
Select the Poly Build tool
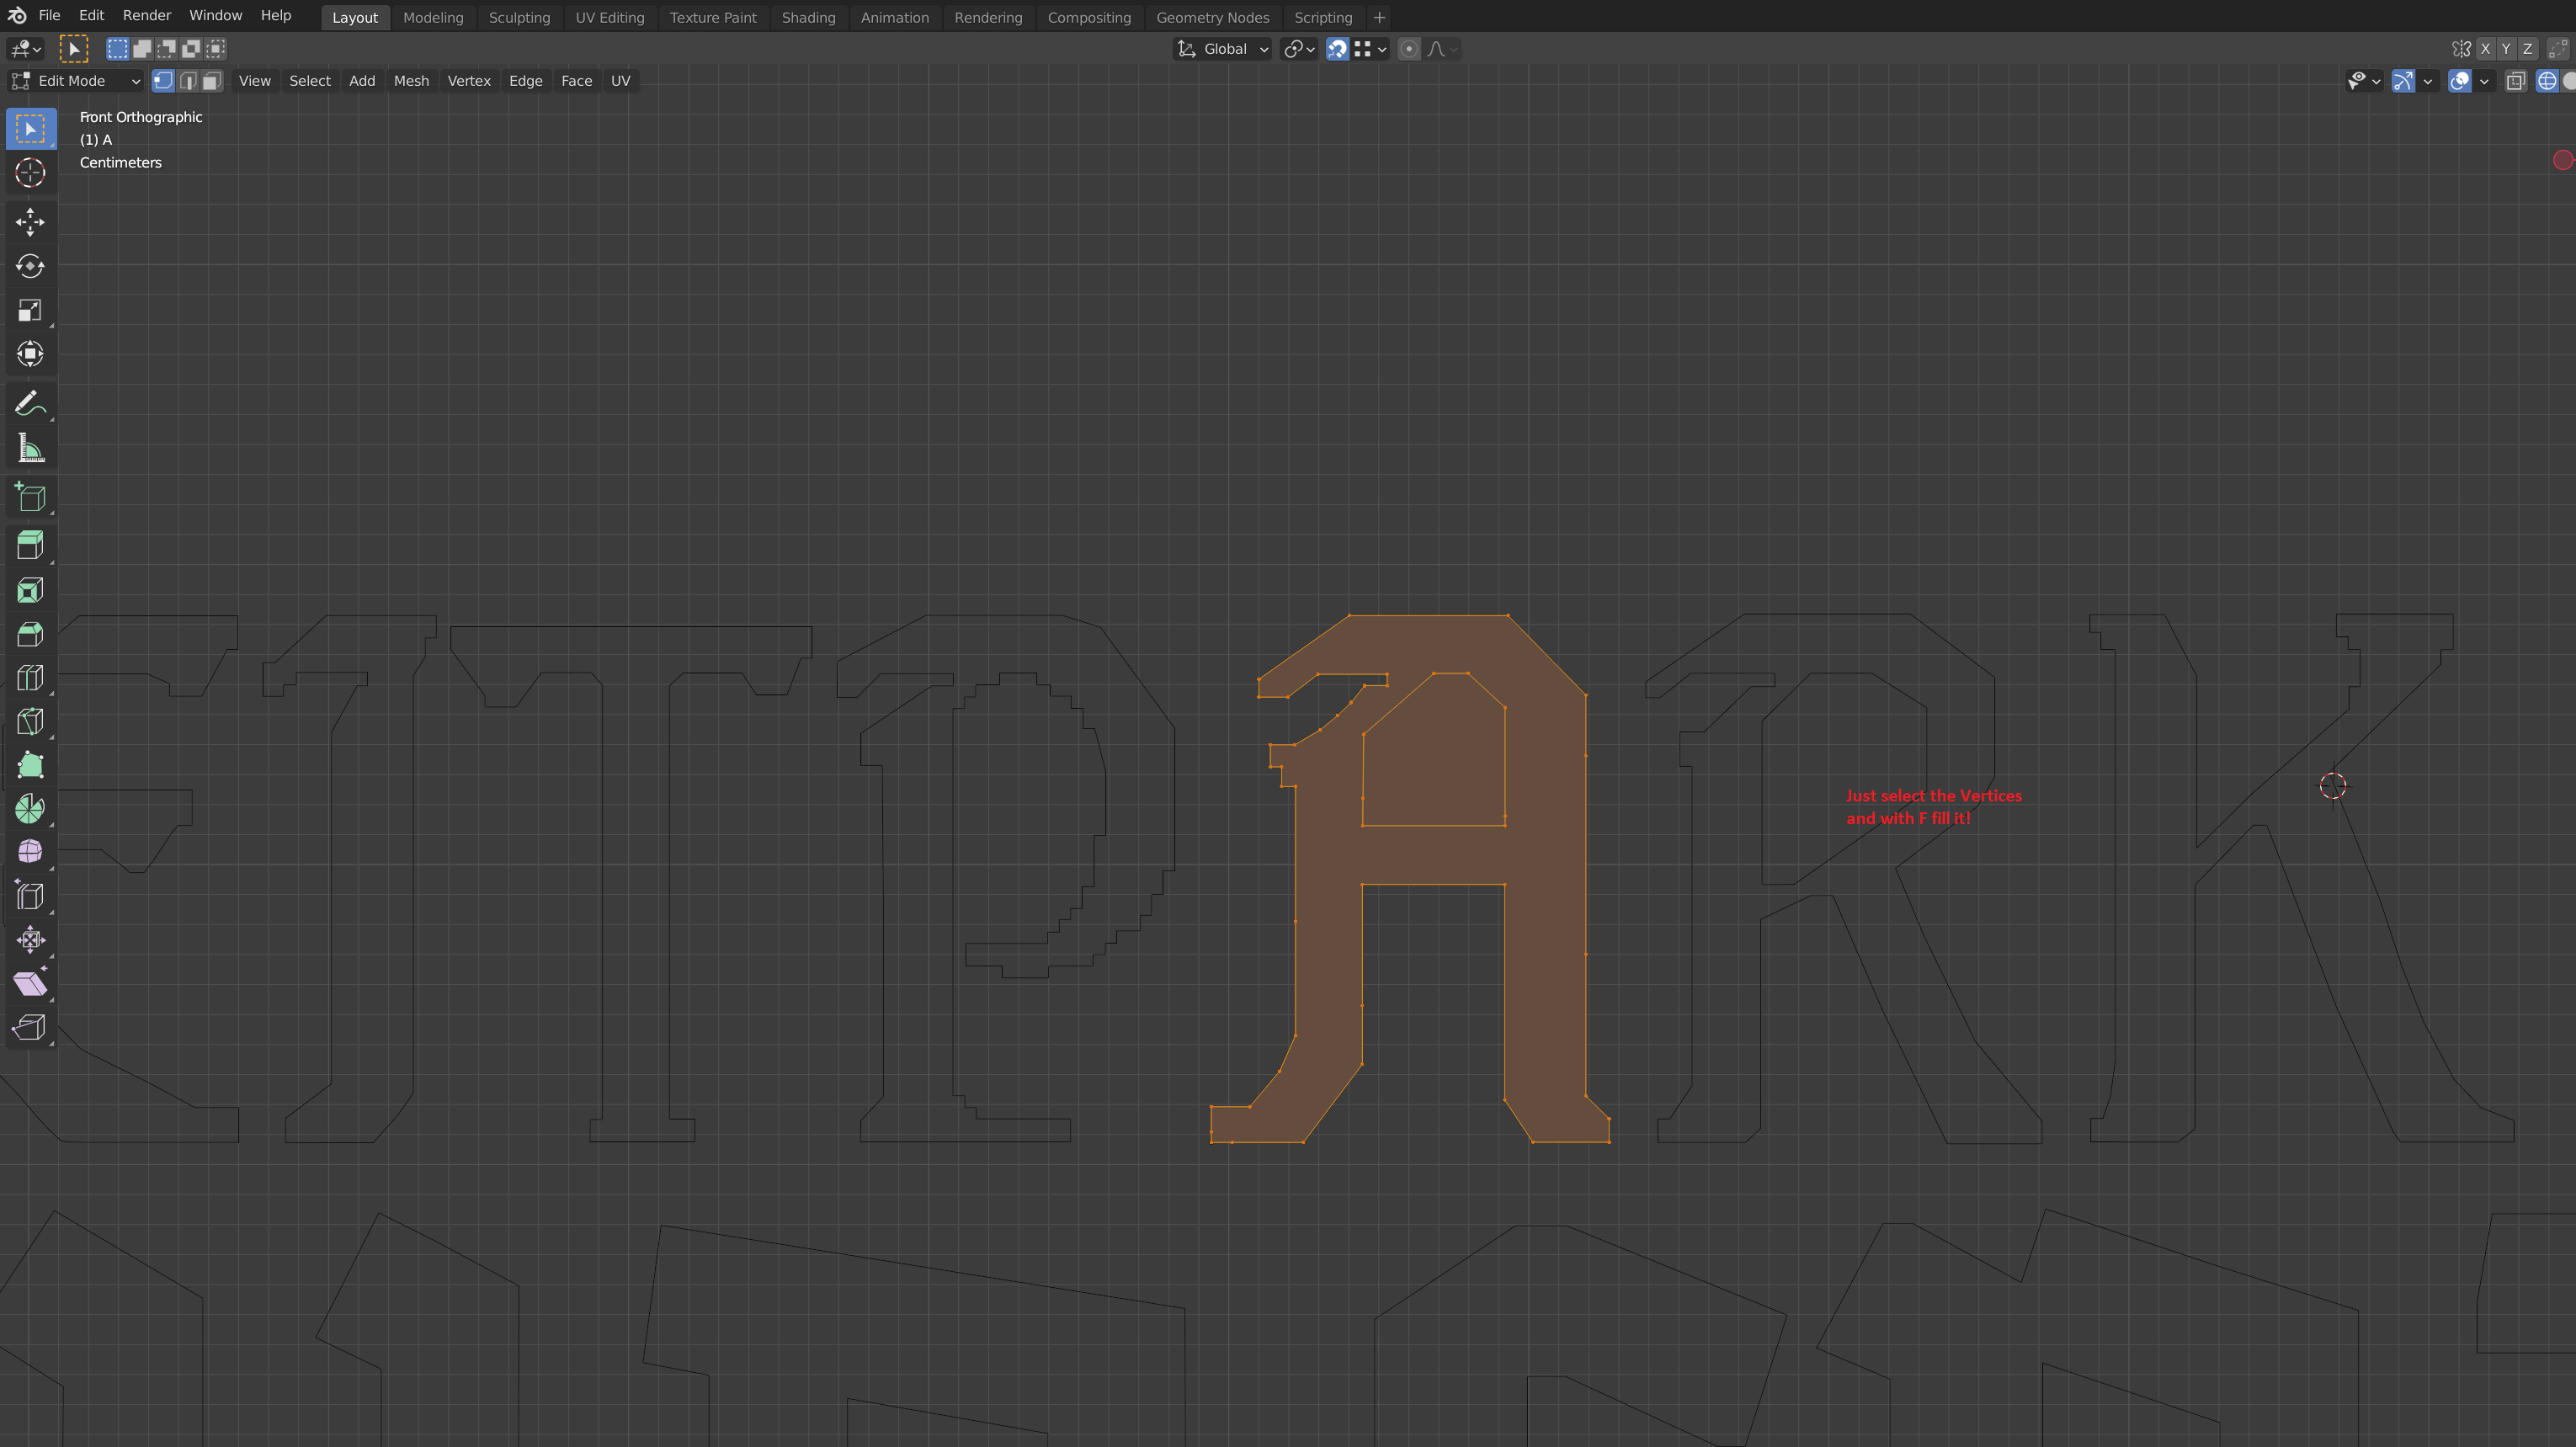[x=30, y=766]
